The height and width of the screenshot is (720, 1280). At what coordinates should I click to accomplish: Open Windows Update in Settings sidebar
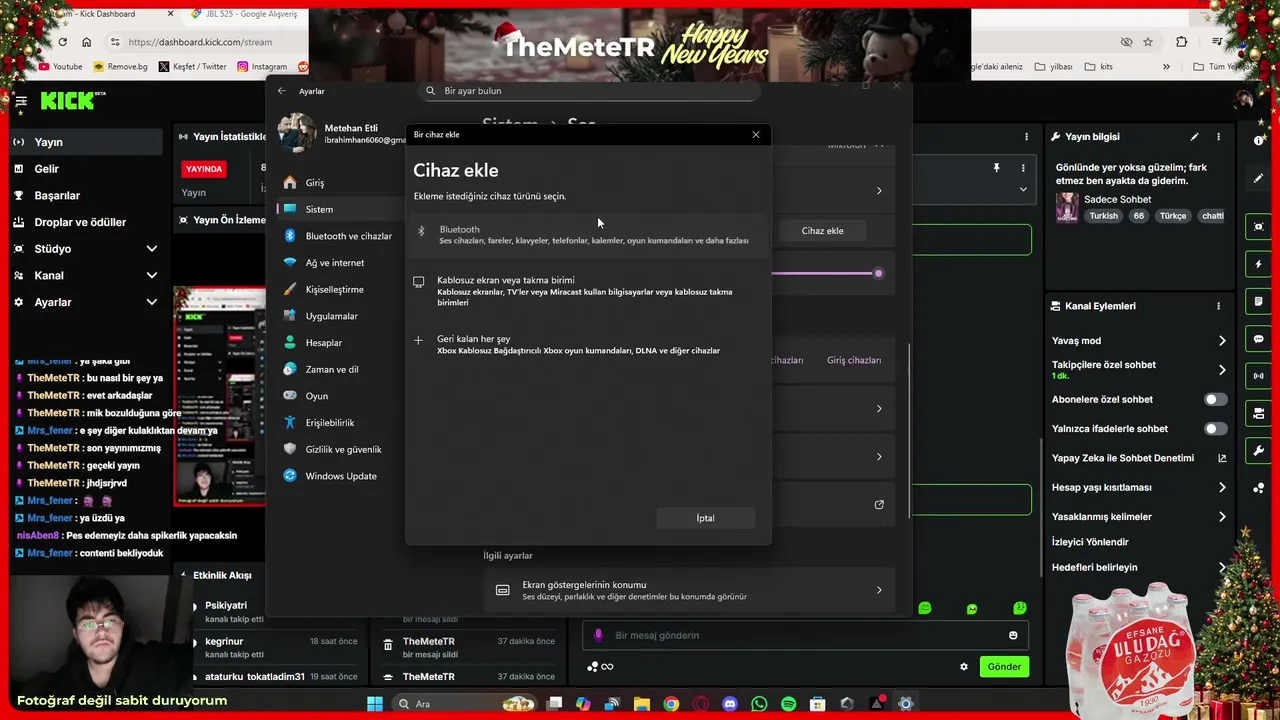[340, 476]
